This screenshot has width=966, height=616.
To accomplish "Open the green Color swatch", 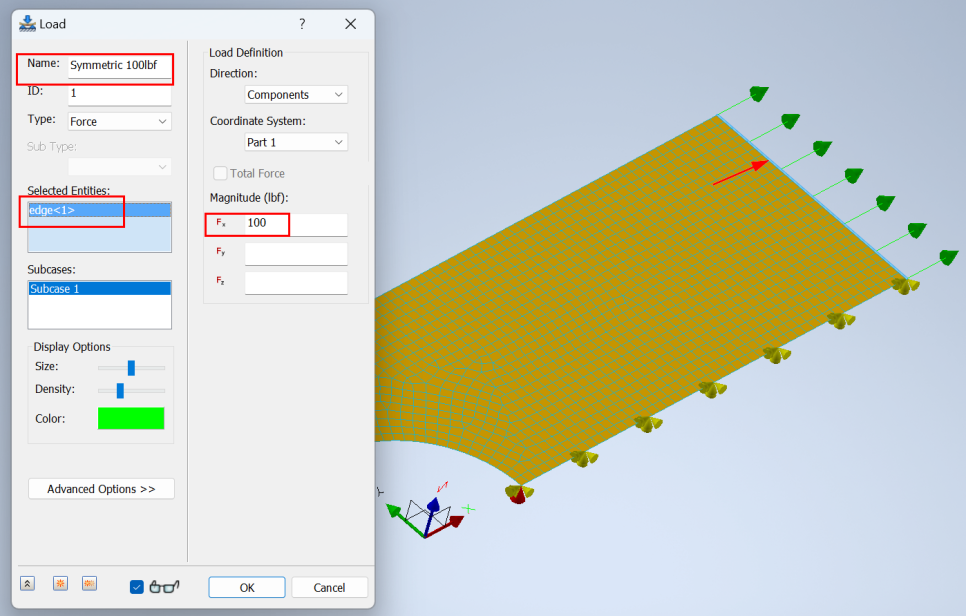I will pos(131,418).
